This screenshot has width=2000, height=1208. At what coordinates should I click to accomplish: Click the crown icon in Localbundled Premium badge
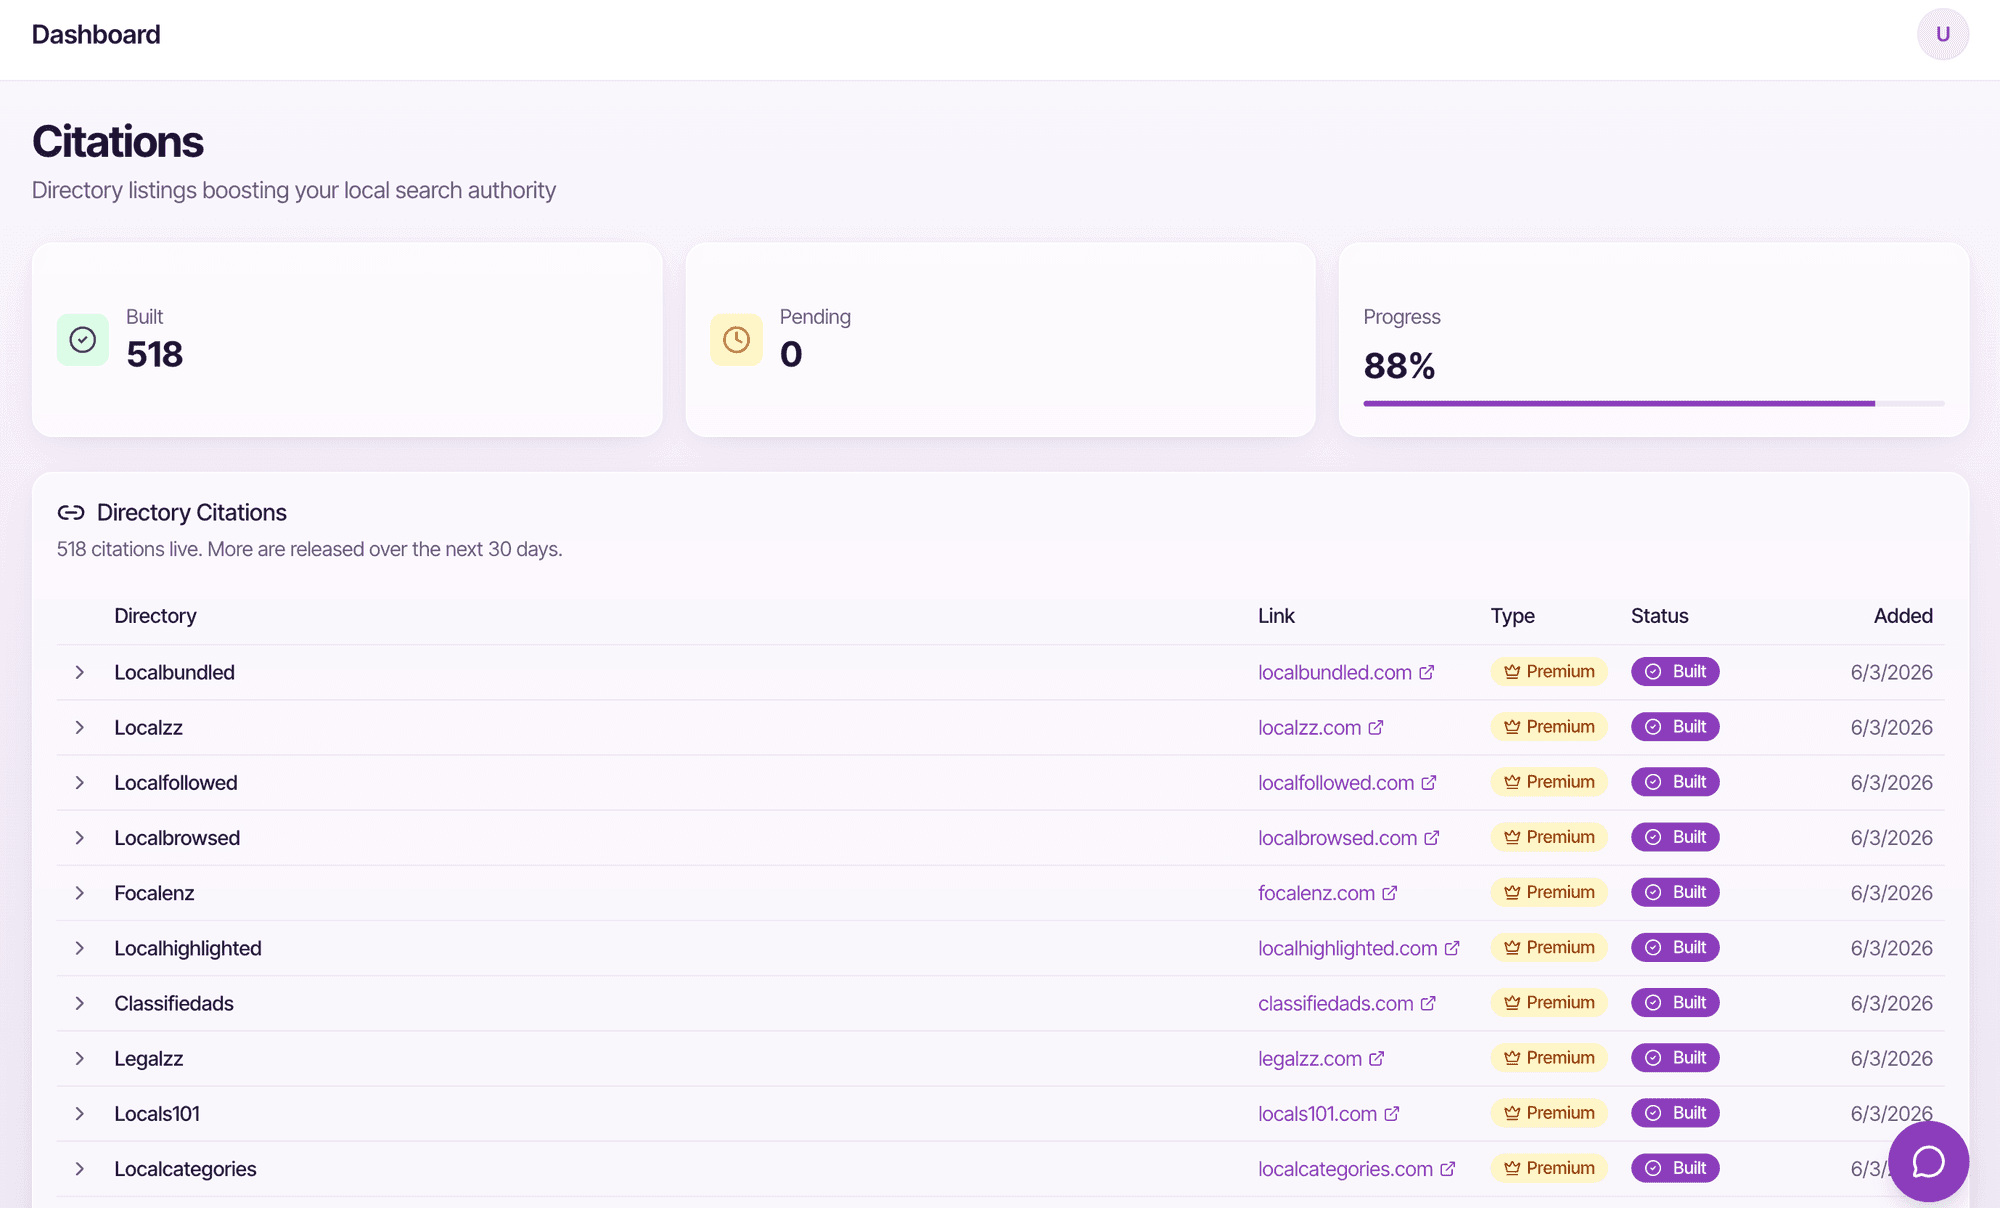coord(1512,672)
